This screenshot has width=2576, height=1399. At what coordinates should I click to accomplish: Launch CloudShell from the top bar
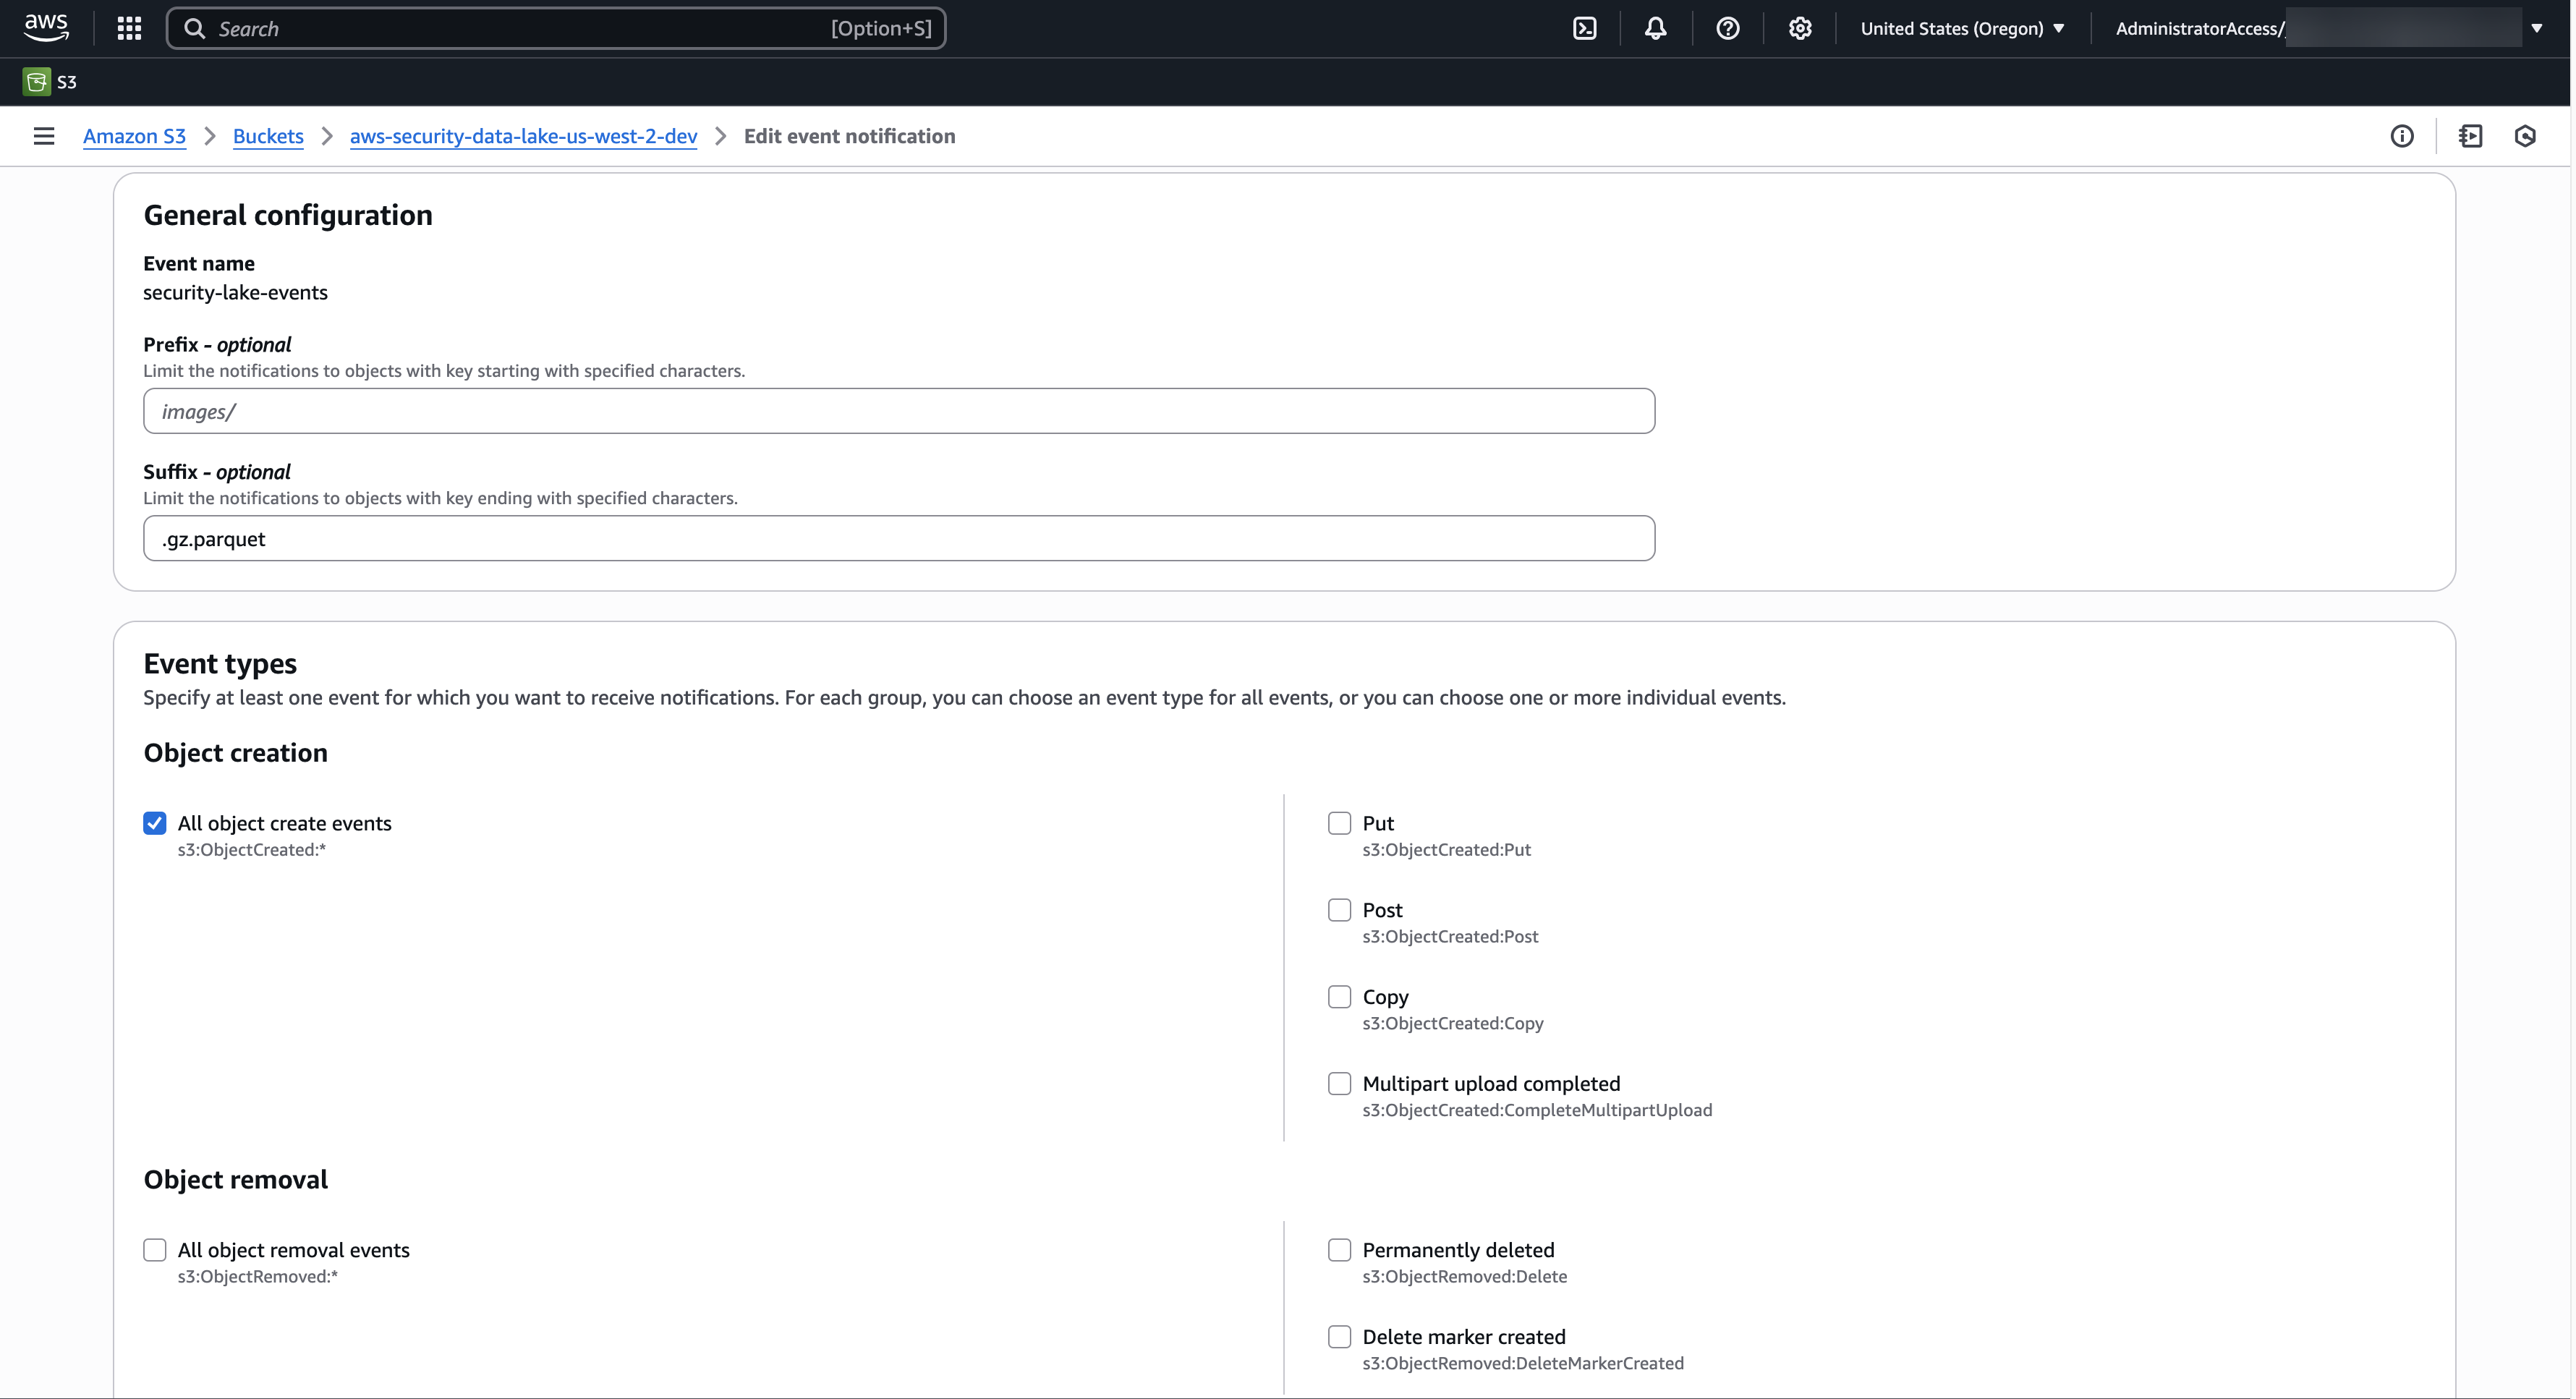[x=1585, y=28]
